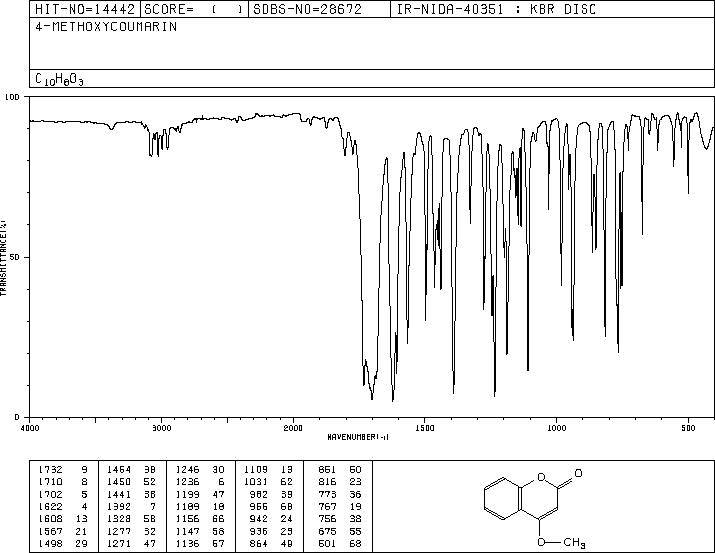Select the 2000 wavenumber axis tick label
Viewport: 715px width, 553px height.
pos(293,428)
